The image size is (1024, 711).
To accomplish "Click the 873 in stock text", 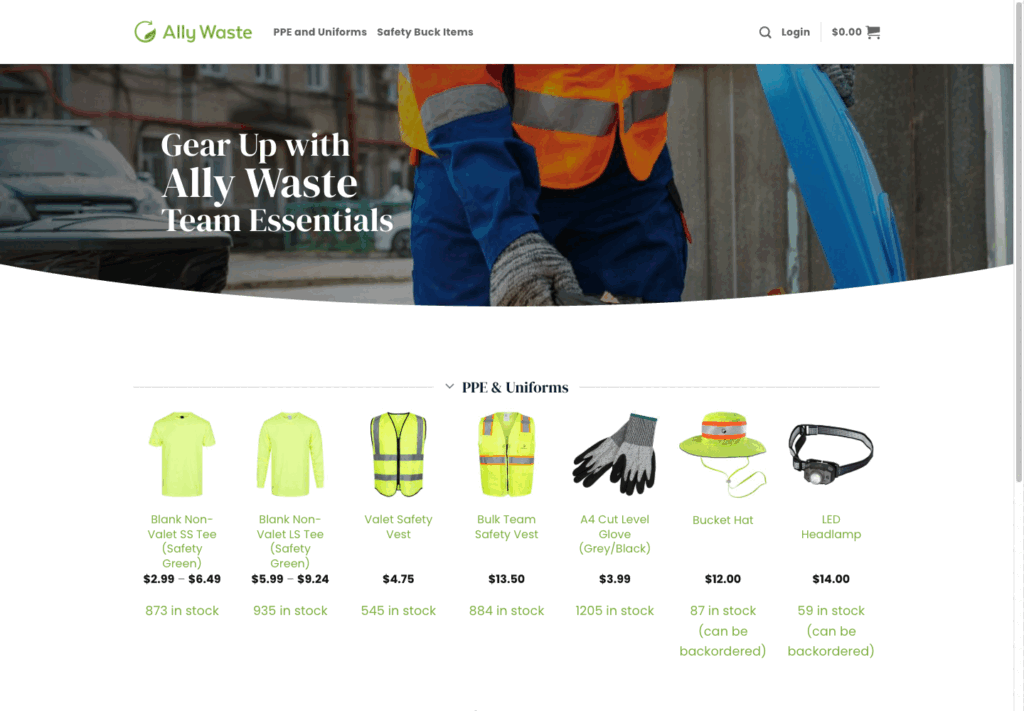I will coord(182,610).
